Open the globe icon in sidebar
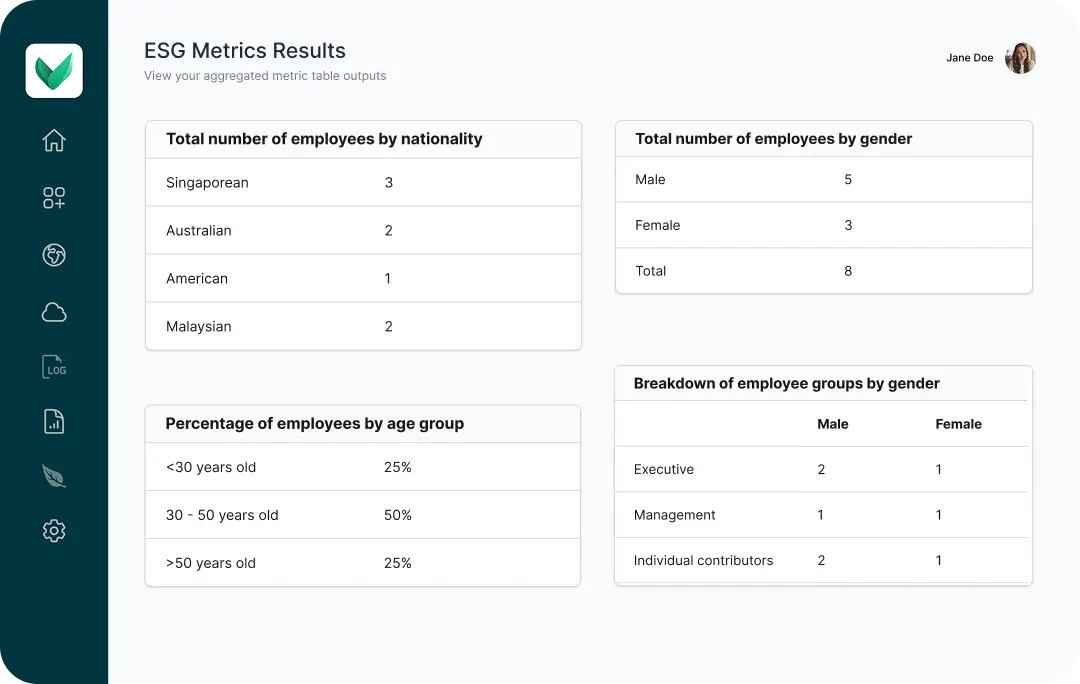The height and width of the screenshot is (684, 1080). coord(54,255)
